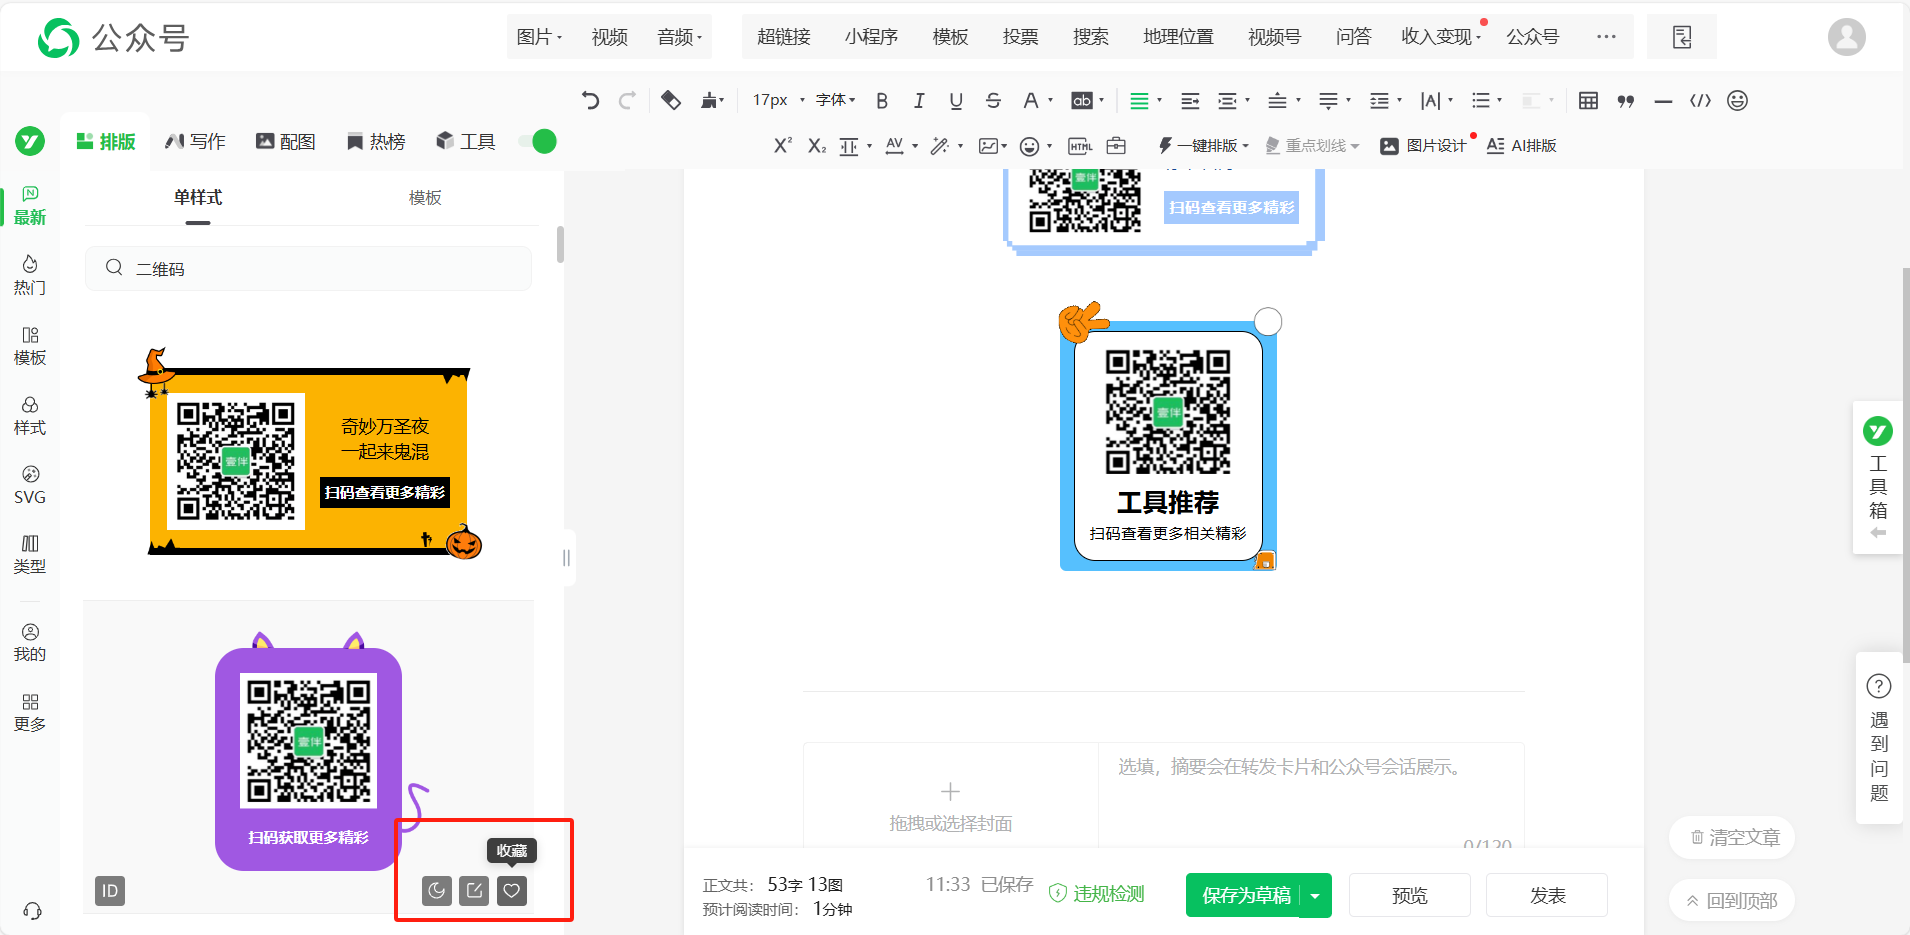Apply italic formatting

pos(919,100)
